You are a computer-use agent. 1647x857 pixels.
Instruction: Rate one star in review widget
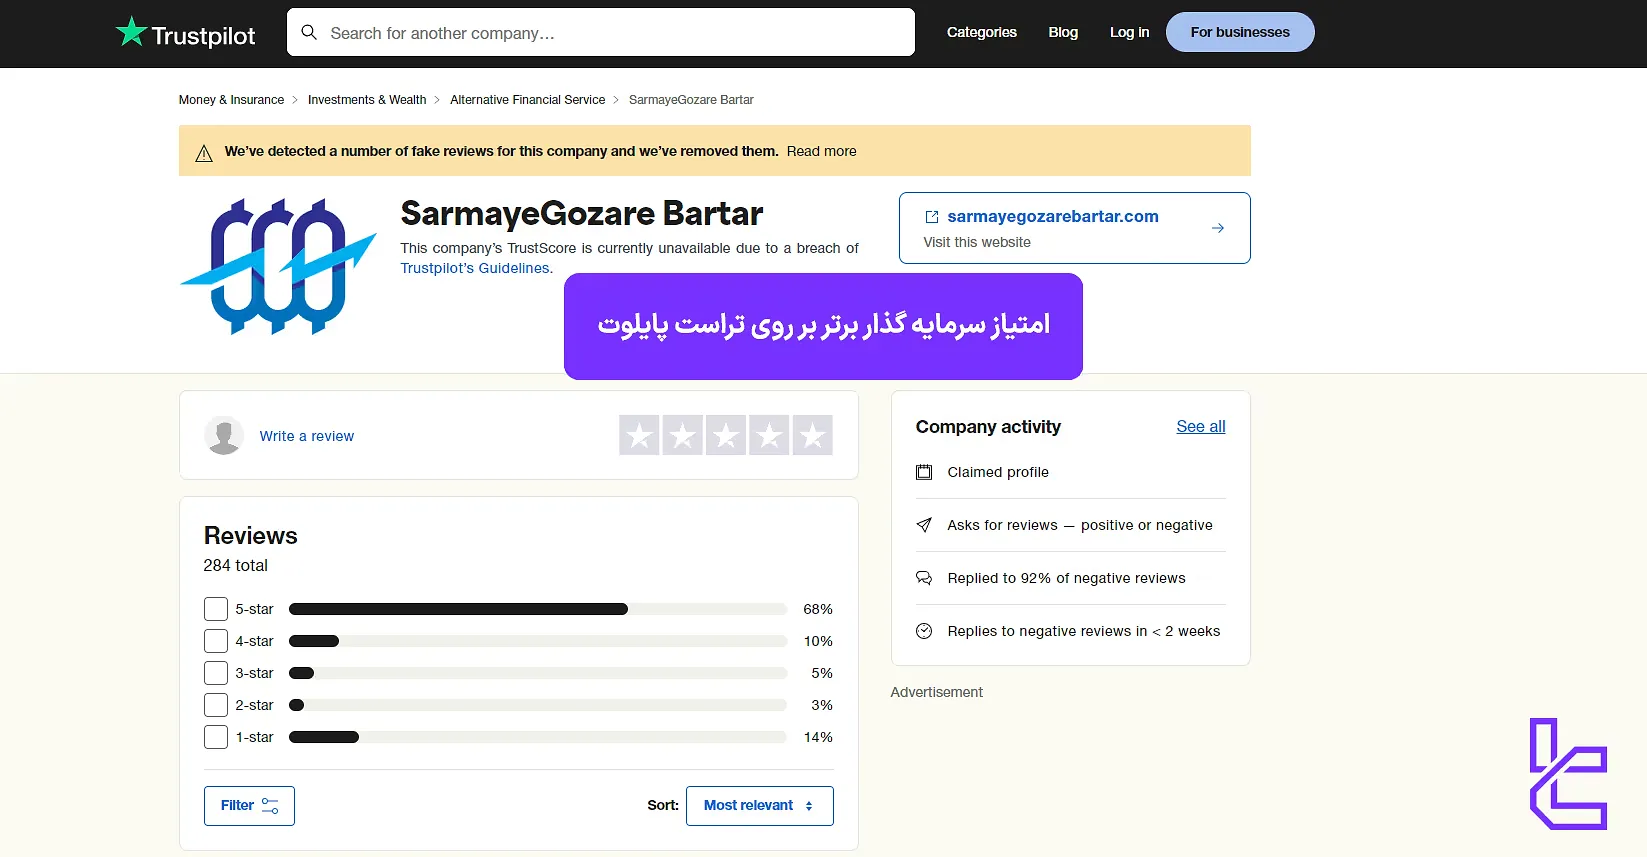click(x=639, y=435)
